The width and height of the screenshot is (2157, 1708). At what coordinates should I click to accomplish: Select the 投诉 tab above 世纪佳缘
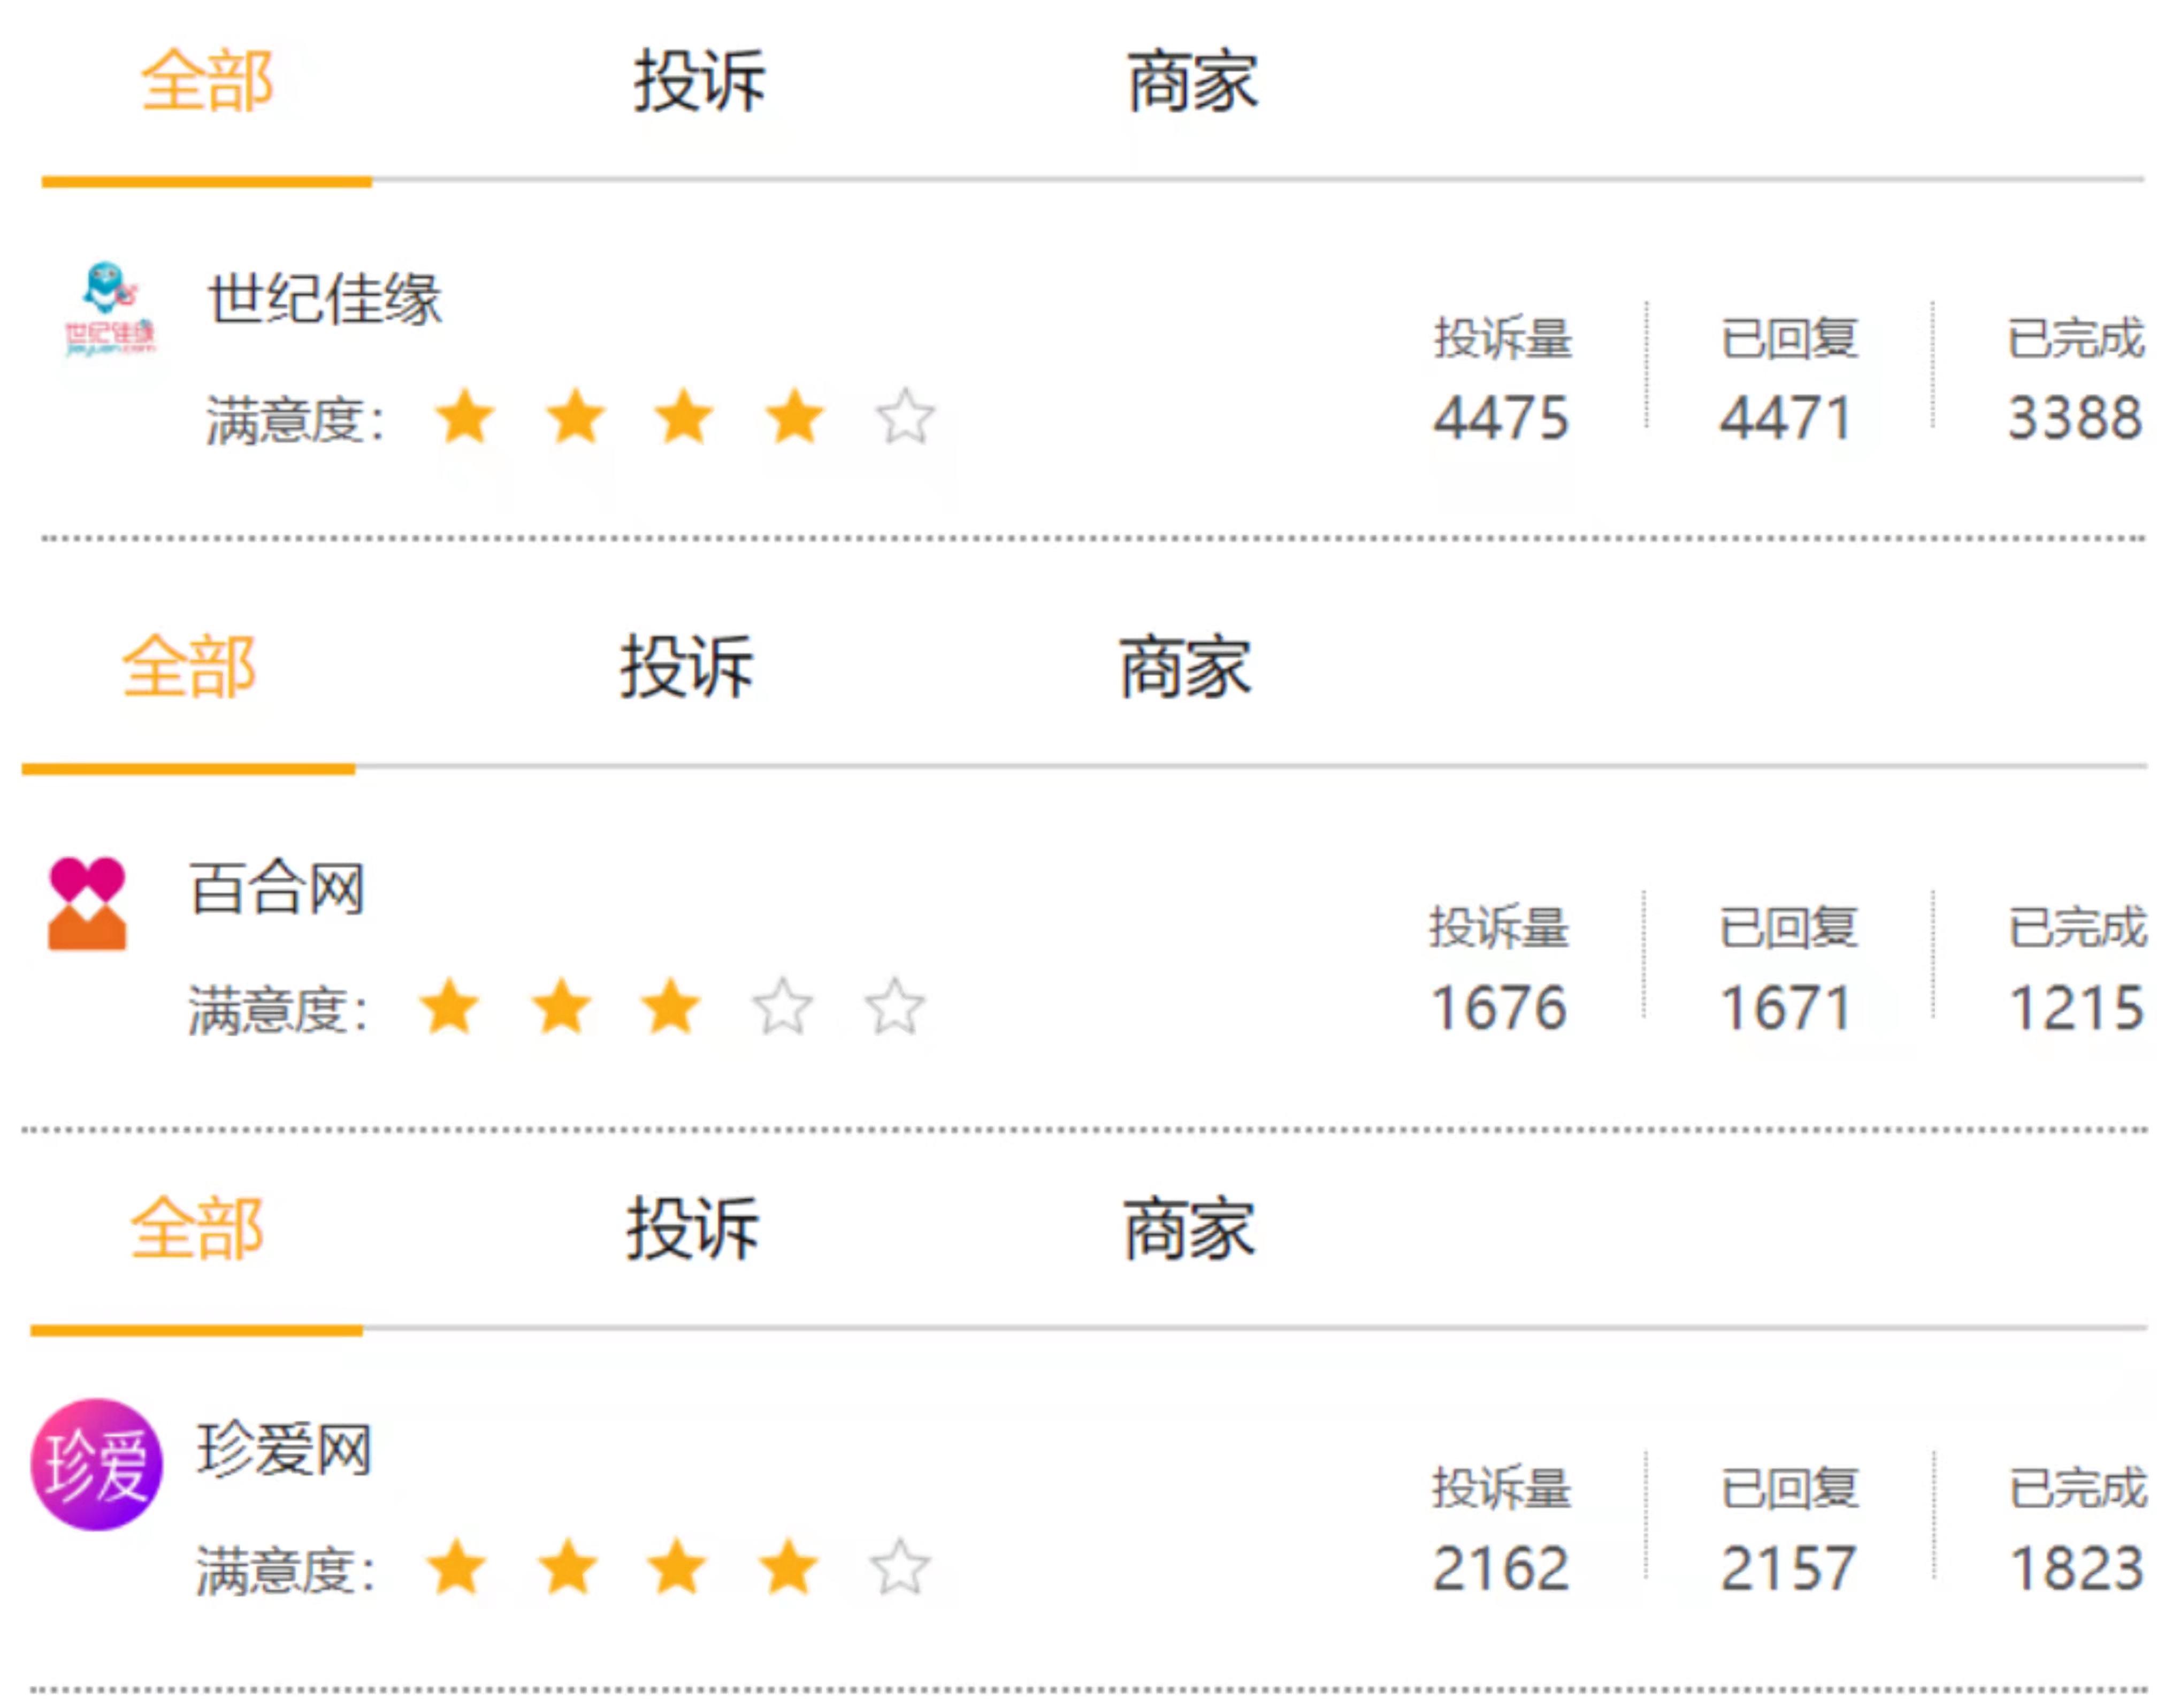point(699,81)
